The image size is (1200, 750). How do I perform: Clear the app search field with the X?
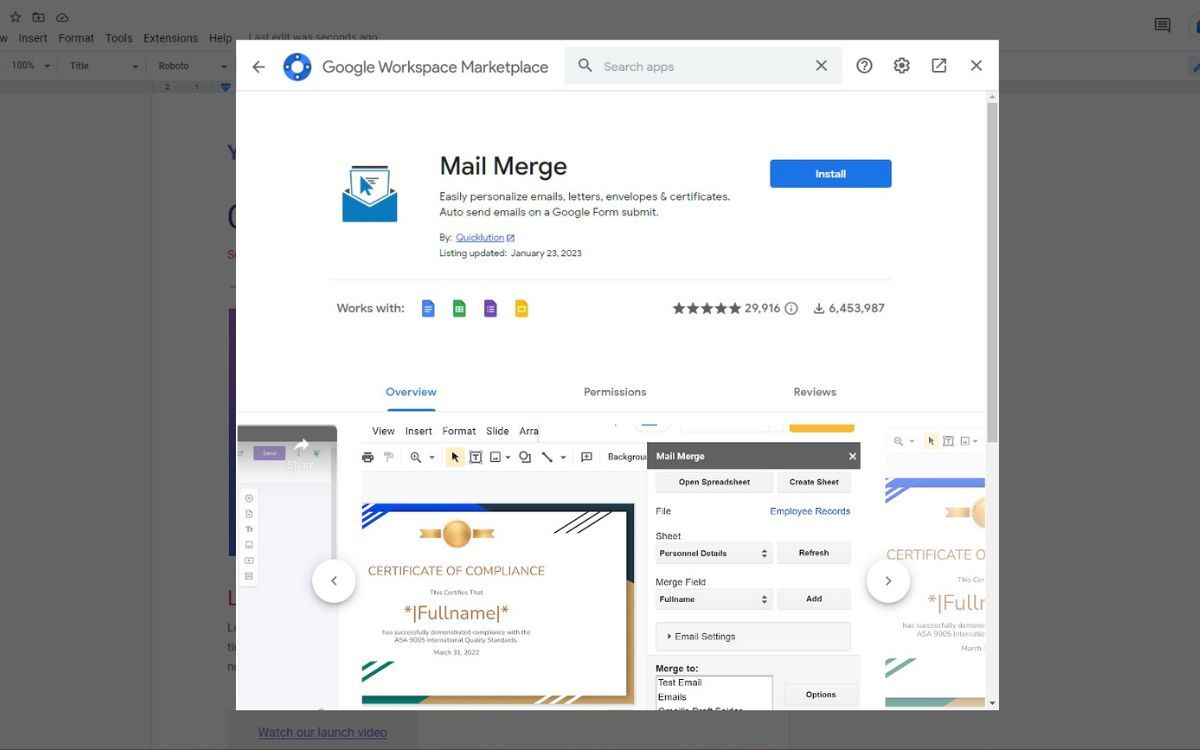click(x=821, y=65)
